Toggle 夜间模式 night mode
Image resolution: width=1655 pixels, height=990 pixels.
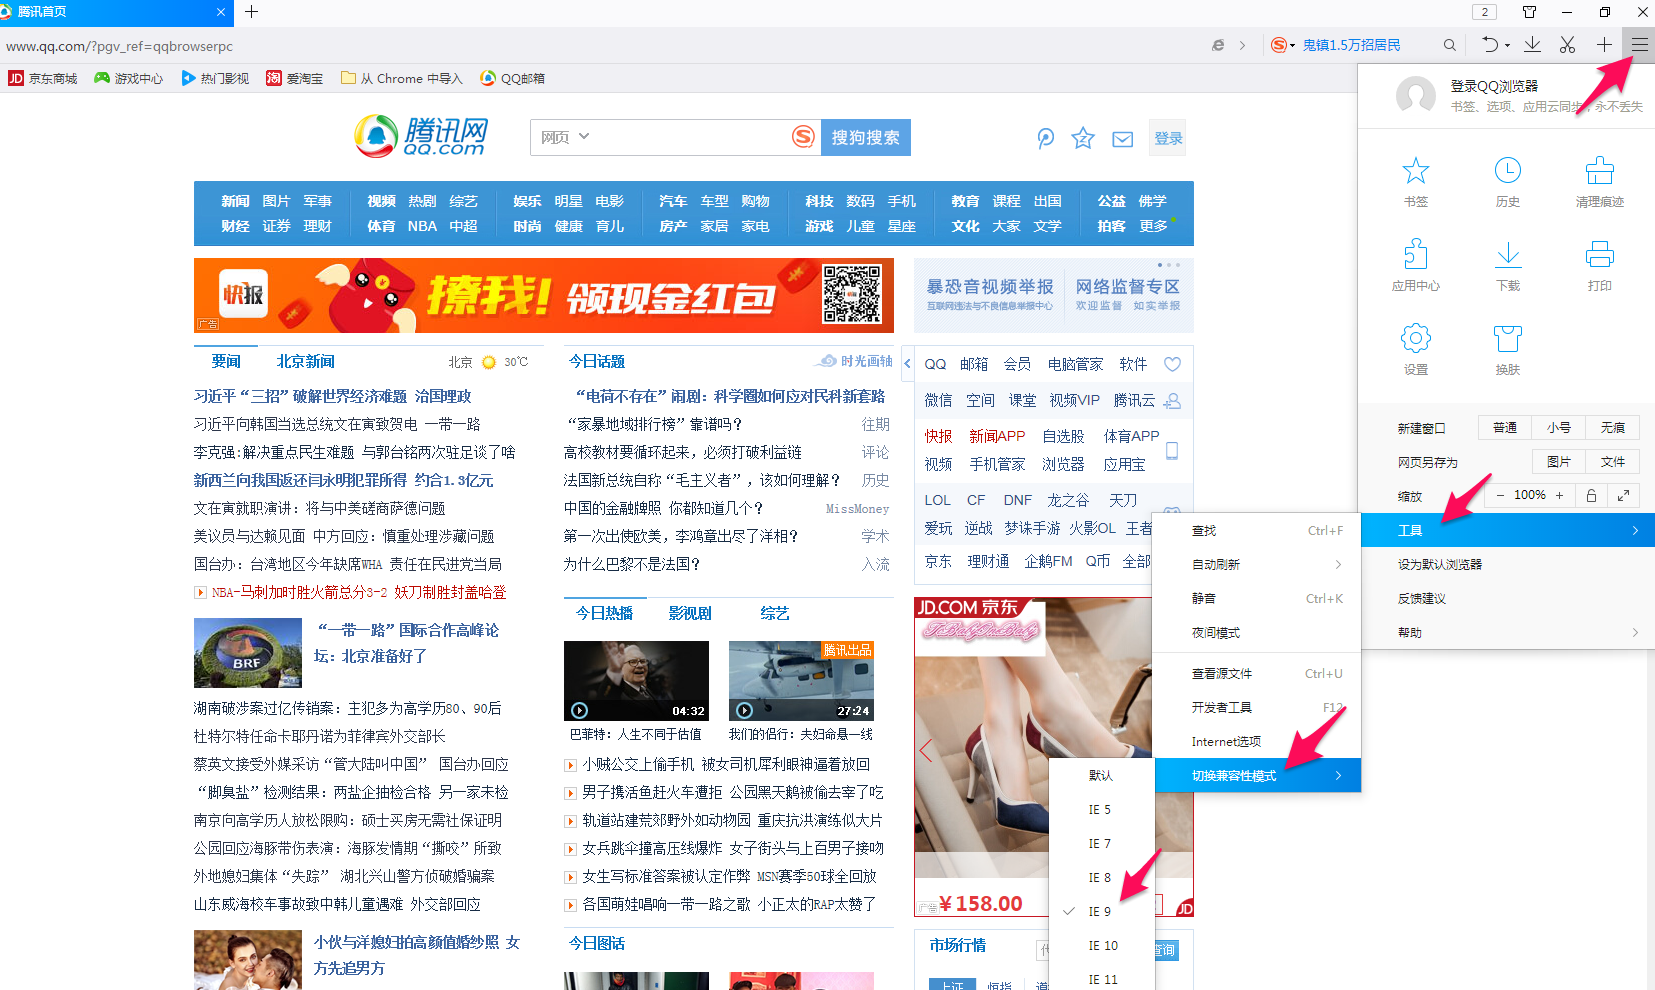click(x=1256, y=632)
